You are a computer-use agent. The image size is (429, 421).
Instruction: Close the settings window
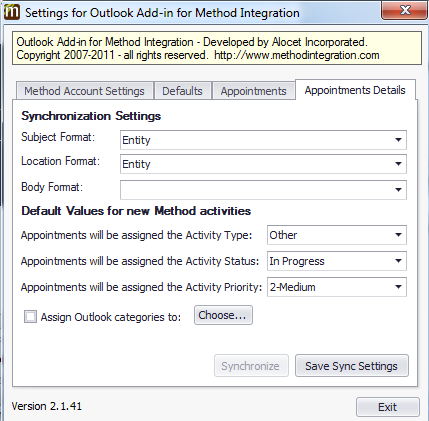(404, 10)
